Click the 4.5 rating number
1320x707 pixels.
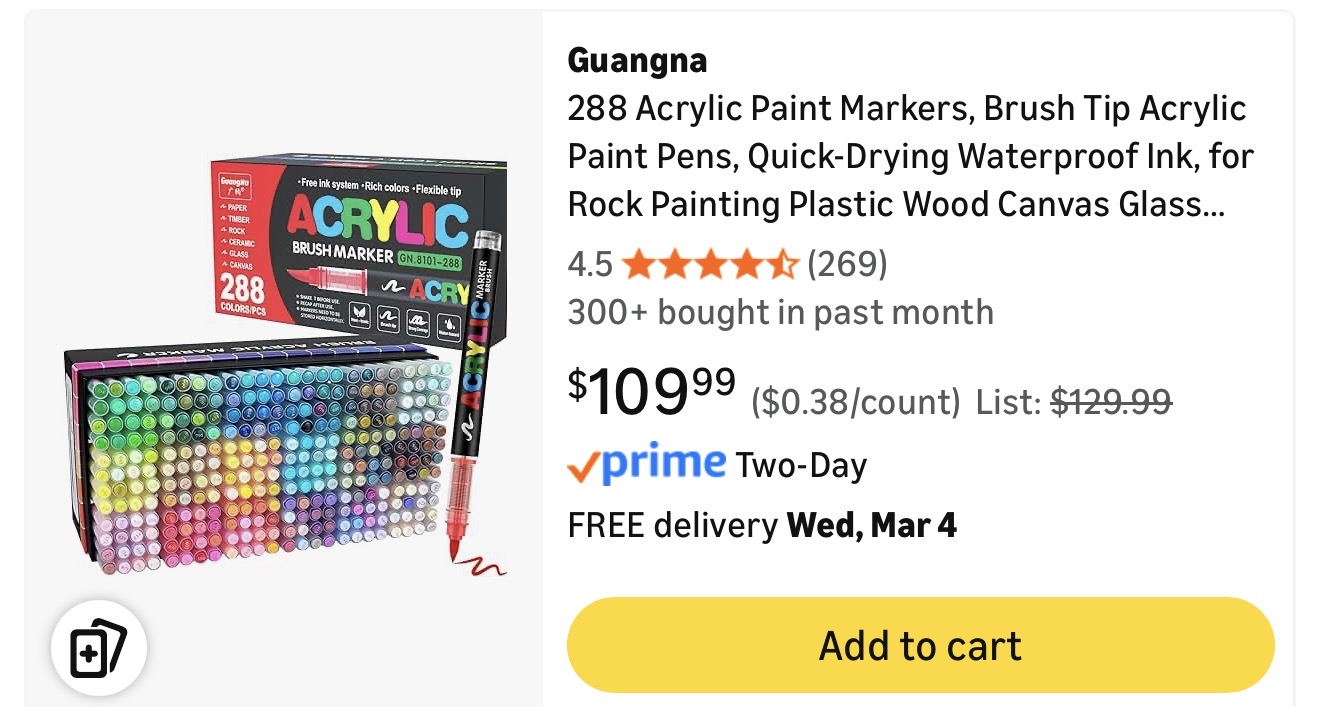tap(590, 264)
